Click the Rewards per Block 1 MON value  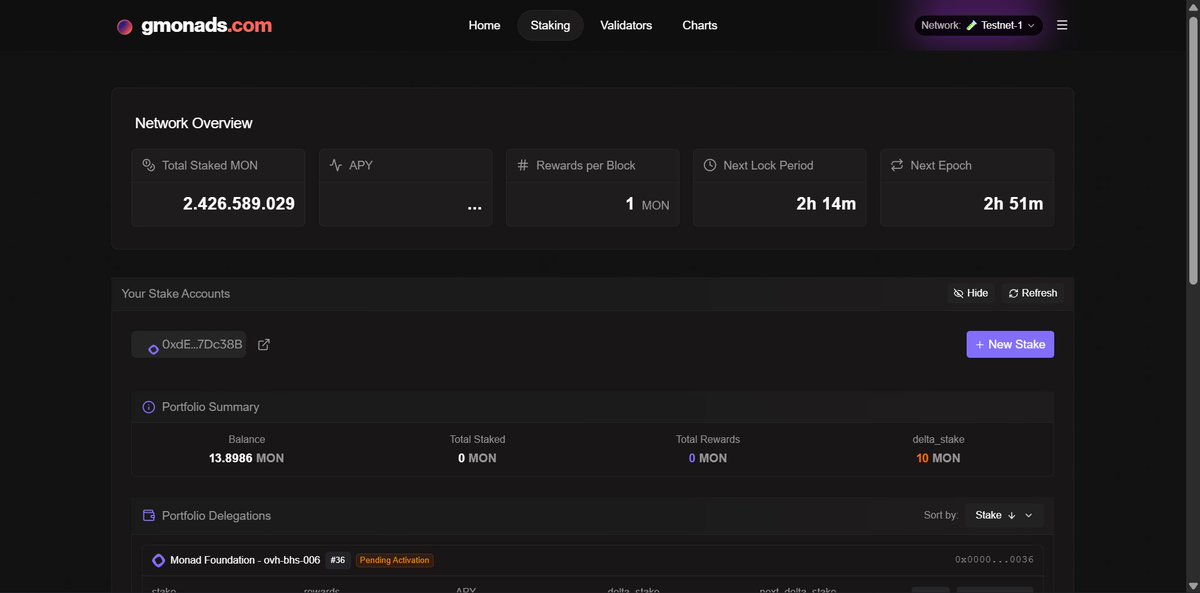647,204
